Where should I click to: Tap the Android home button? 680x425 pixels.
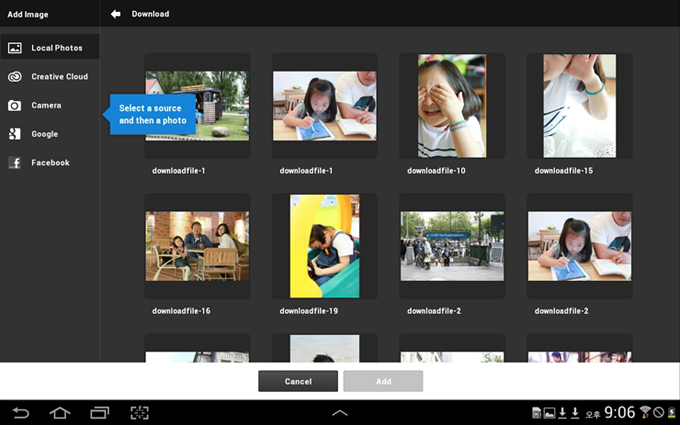click(x=60, y=413)
